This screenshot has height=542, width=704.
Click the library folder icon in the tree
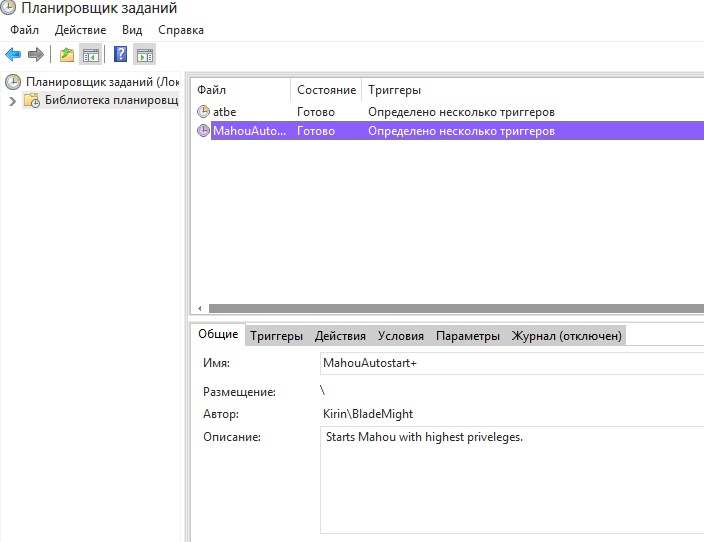[x=32, y=100]
